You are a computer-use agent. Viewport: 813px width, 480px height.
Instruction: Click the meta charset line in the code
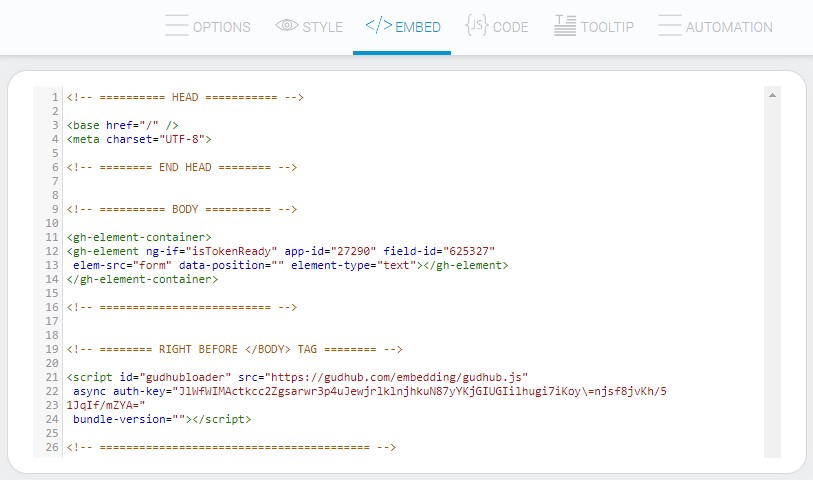click(x=139, y=139)
